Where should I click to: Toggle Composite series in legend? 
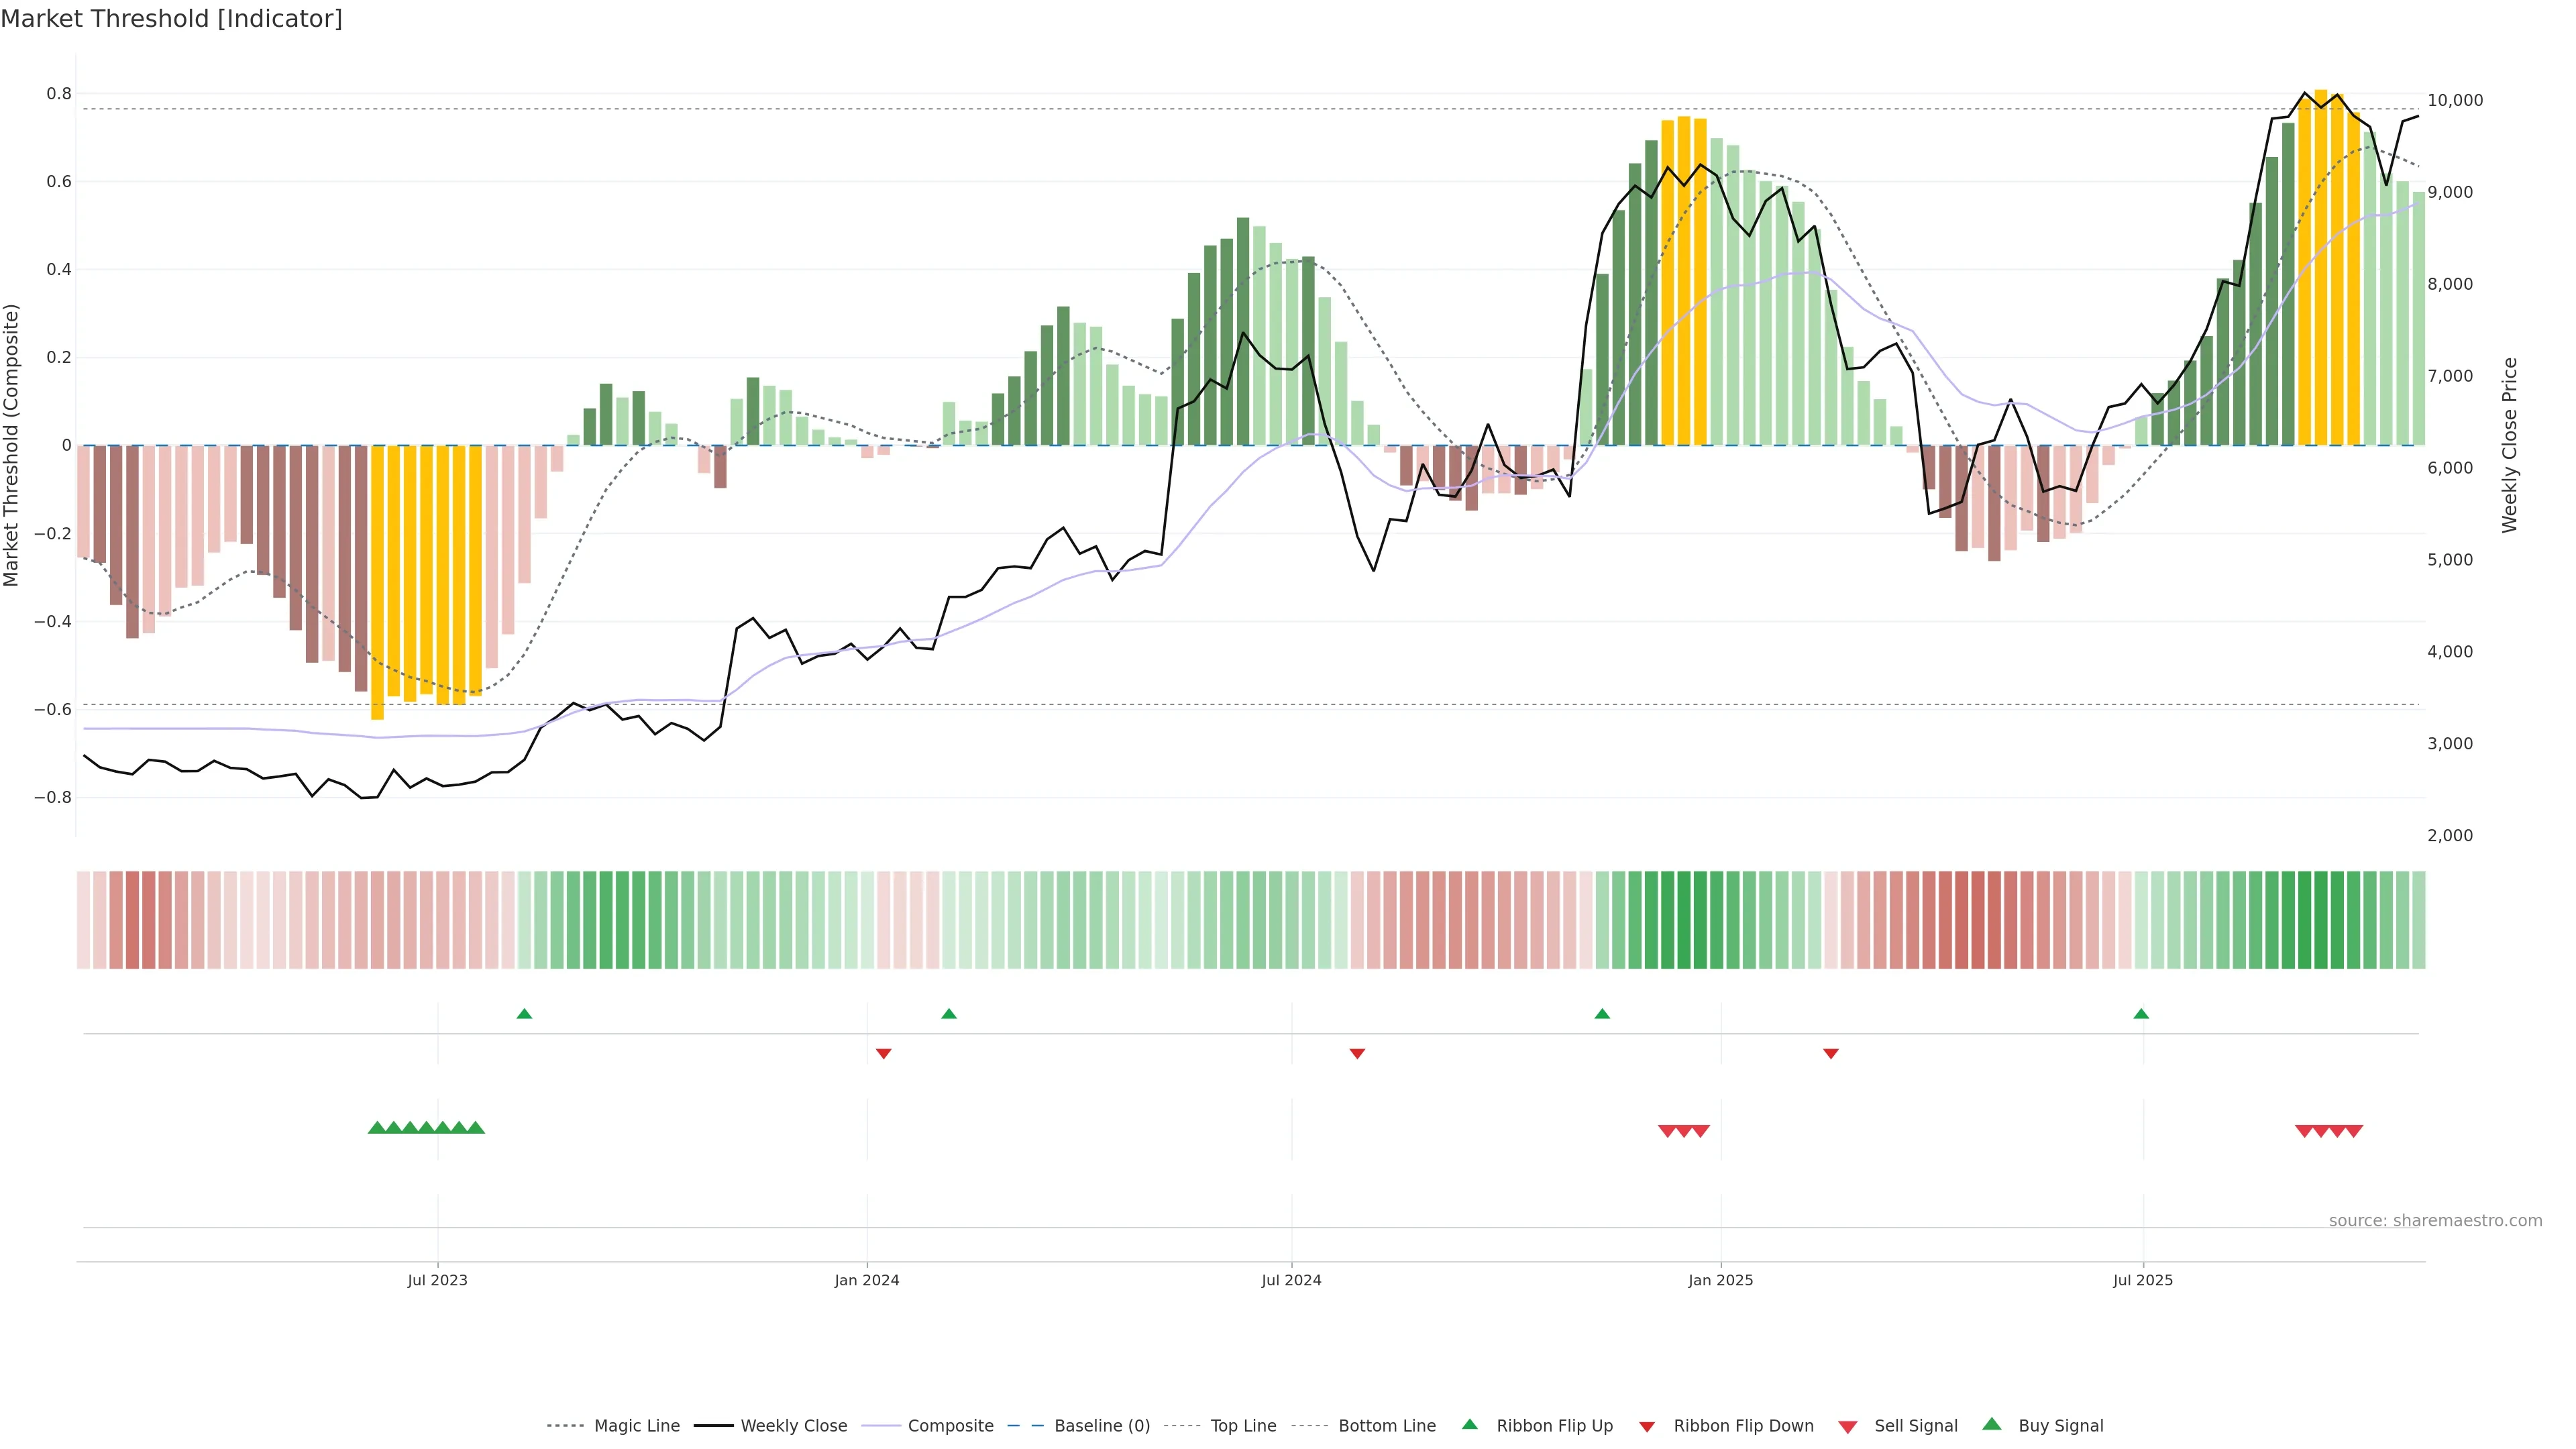[x=950, y=1426]
